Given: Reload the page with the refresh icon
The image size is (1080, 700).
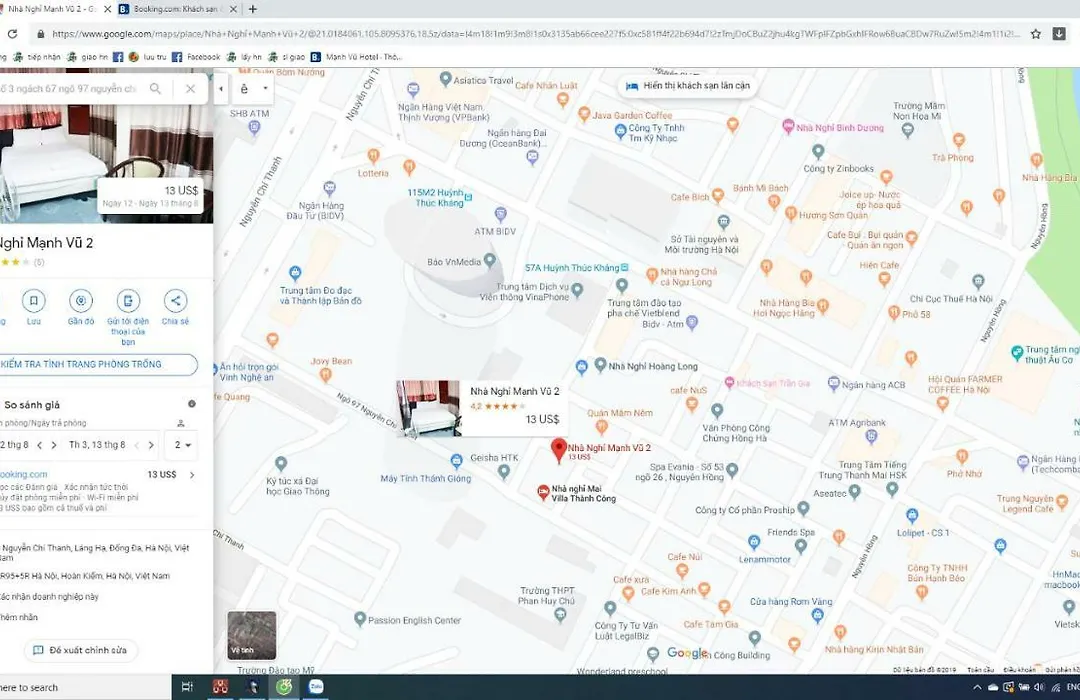Looking at the screenshot, I should tap(12, 33).
